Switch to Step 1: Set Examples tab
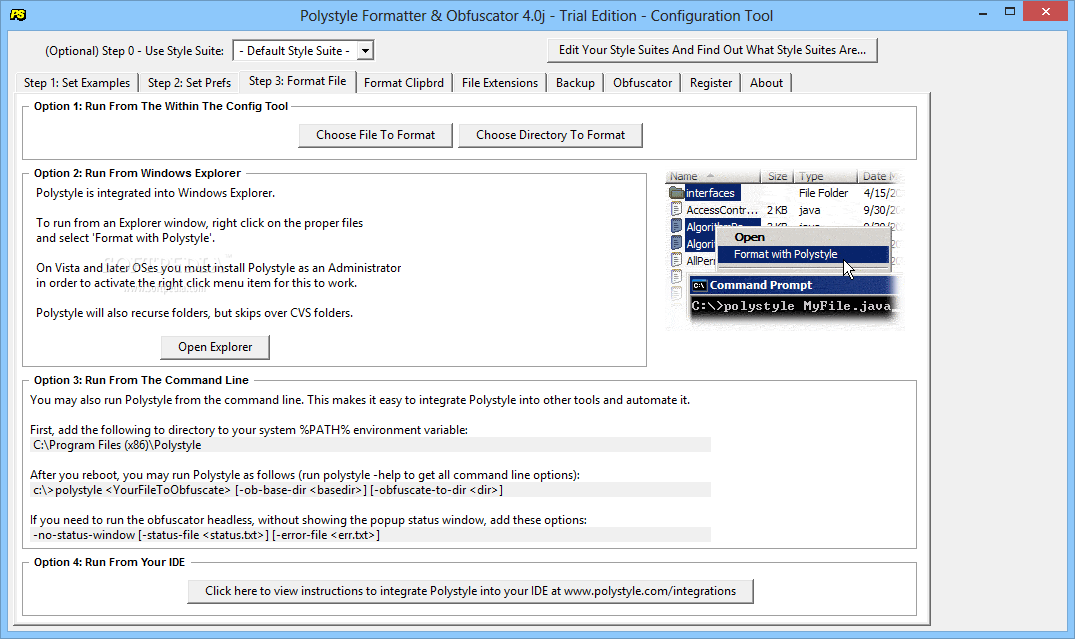The height and width of the screenshot is (639, 1075). [x=77, y=83]
